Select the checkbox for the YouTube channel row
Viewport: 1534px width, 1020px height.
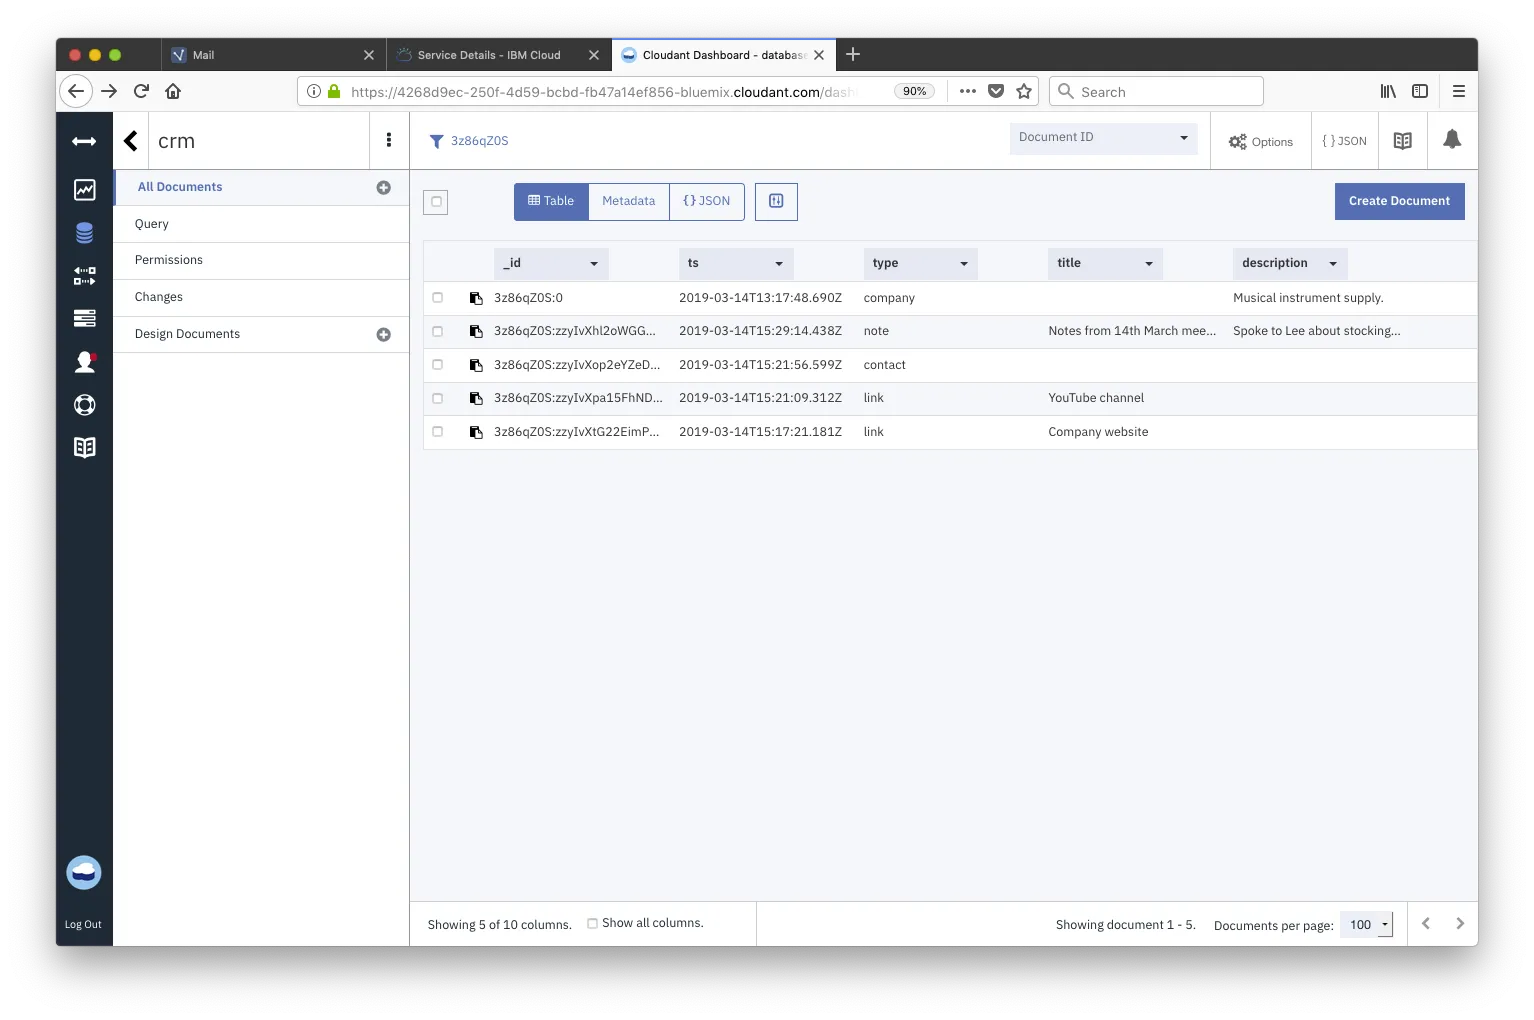[x=437, y=398]
